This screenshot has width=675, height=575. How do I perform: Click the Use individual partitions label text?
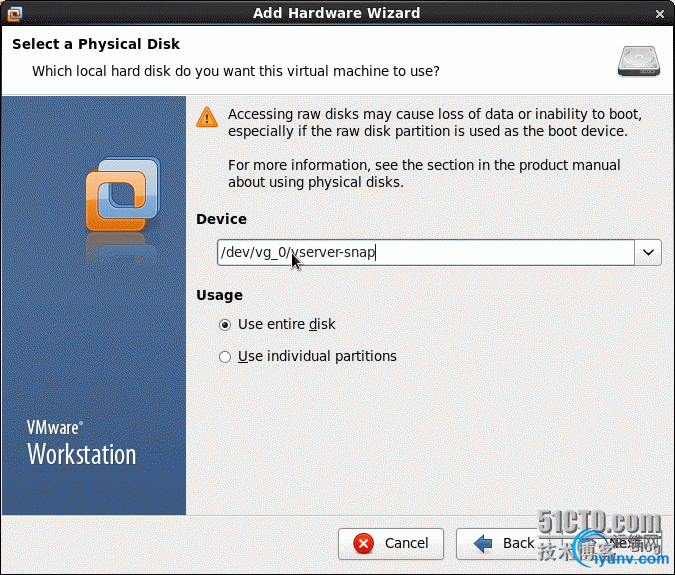pyautogui.click(x=317, y=356)
